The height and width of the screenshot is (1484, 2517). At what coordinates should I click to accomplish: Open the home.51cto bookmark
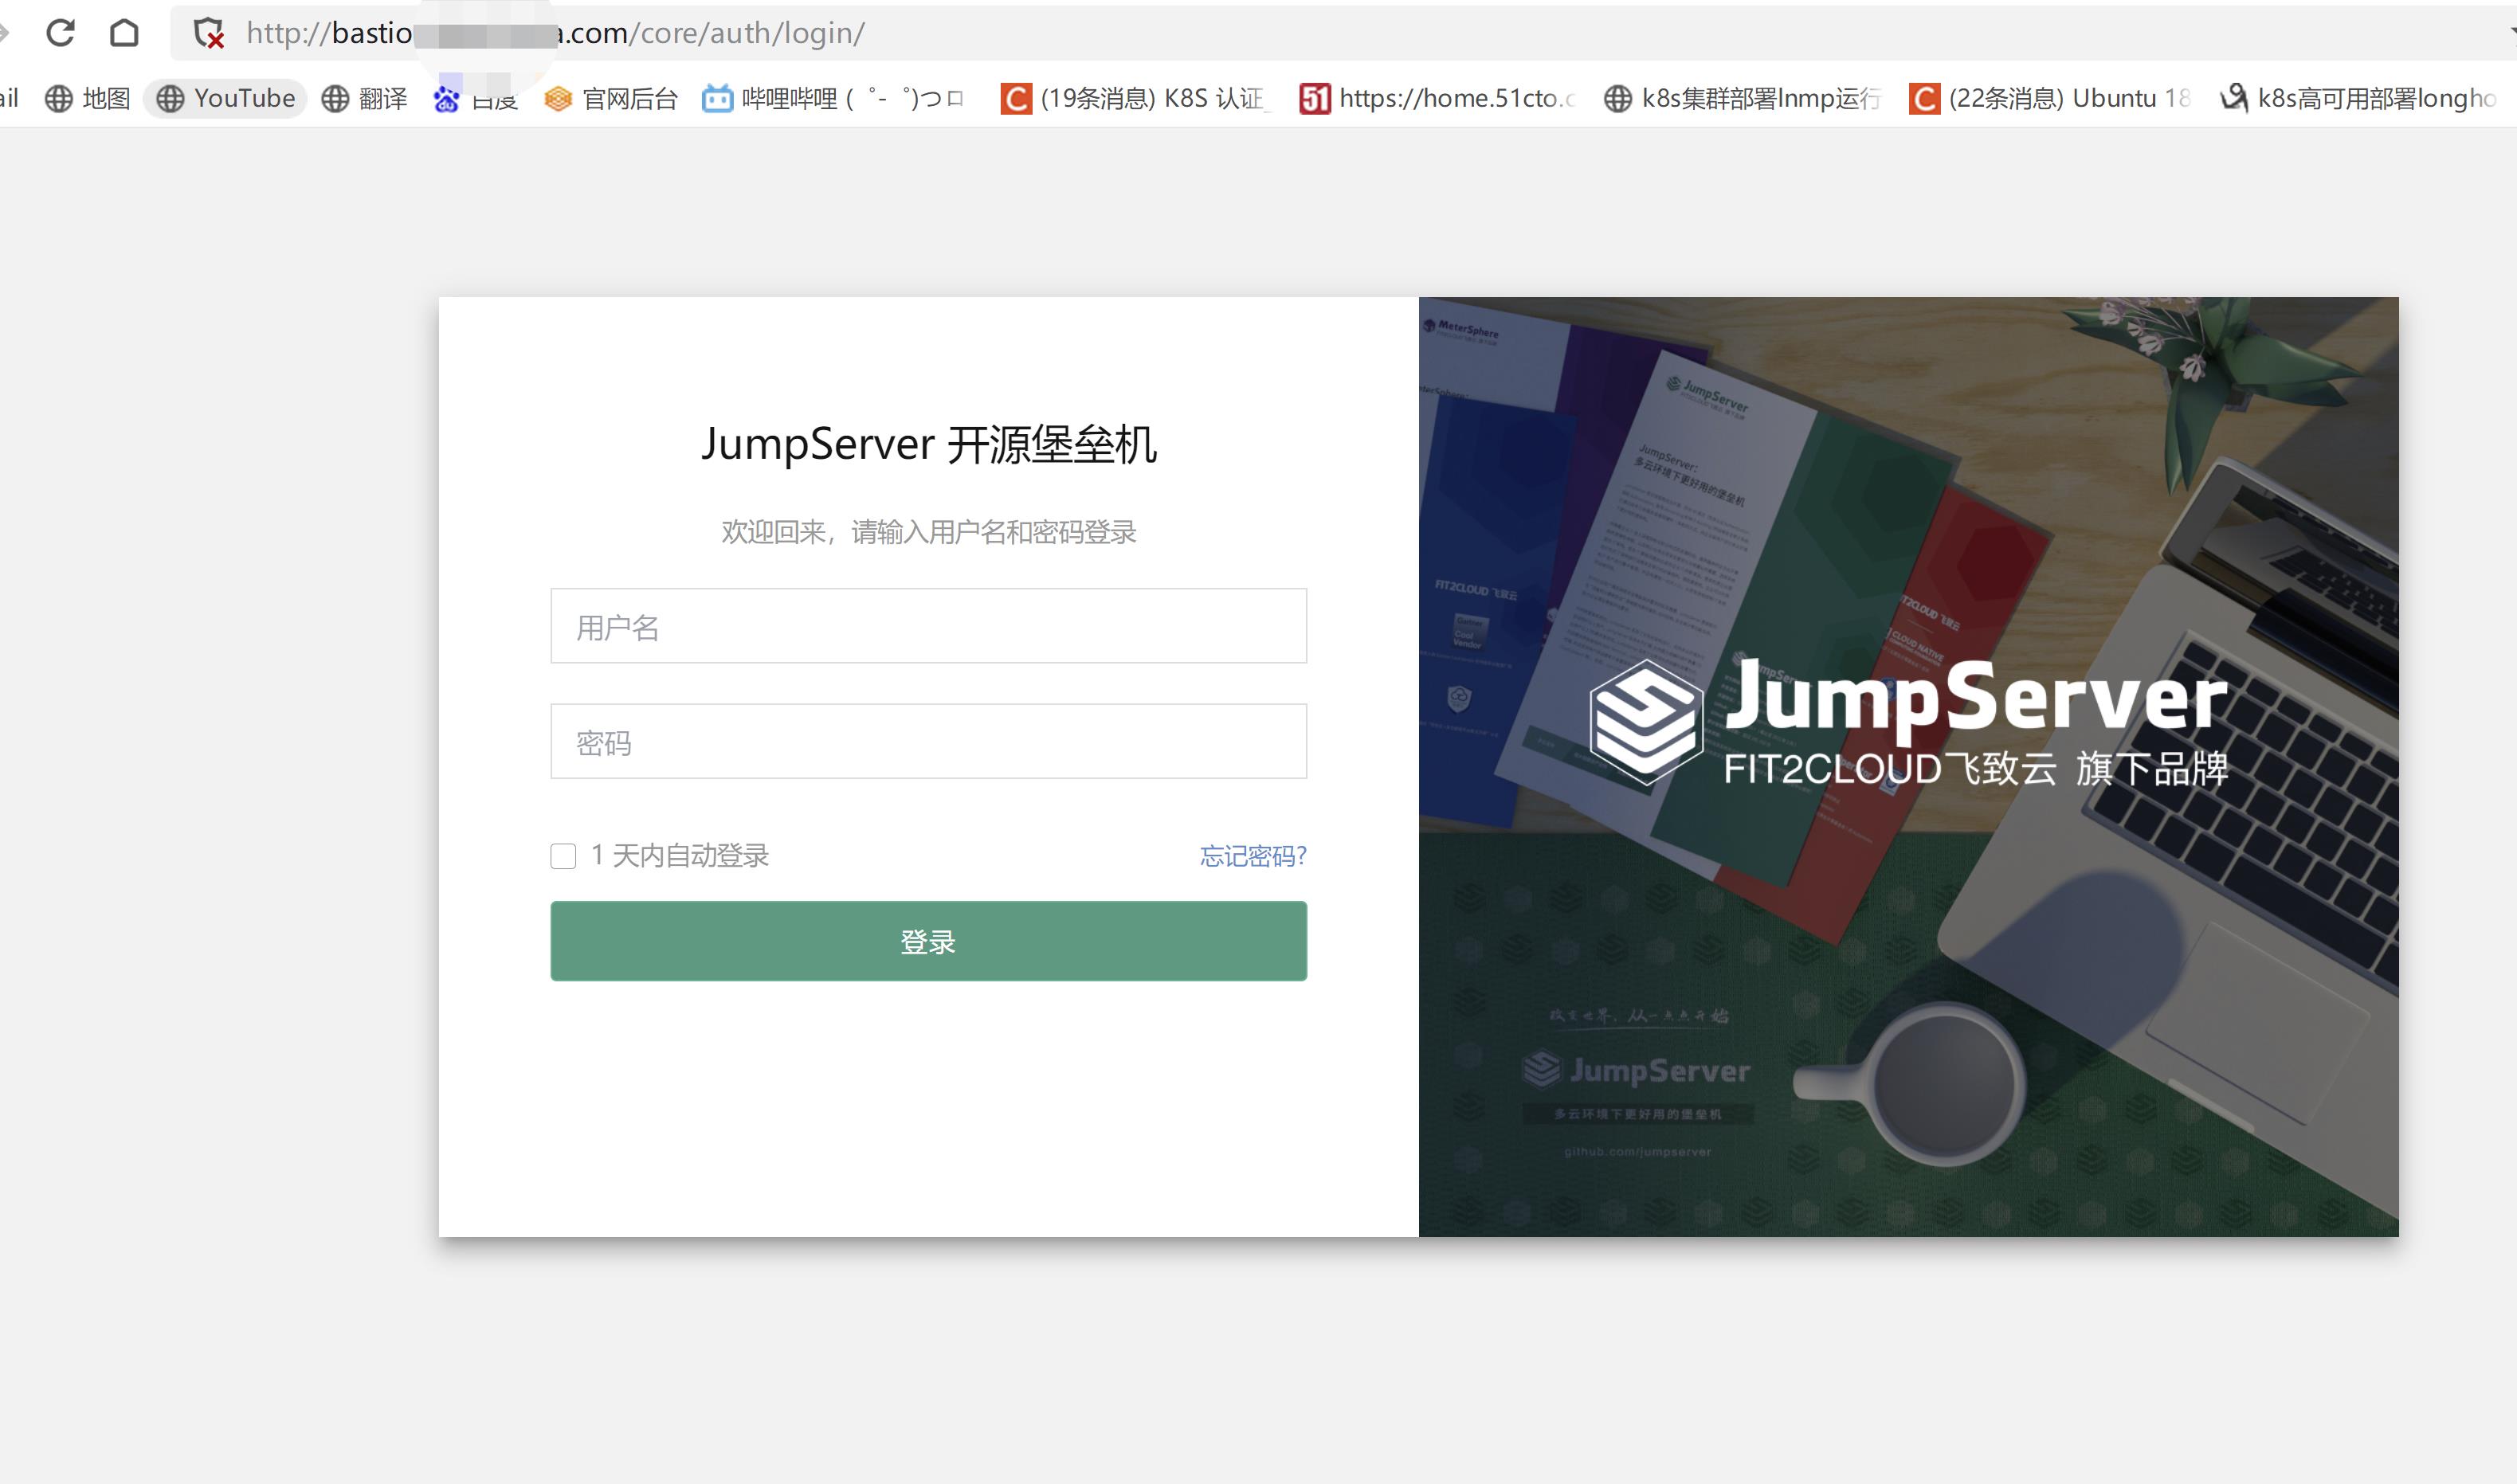1437,98
